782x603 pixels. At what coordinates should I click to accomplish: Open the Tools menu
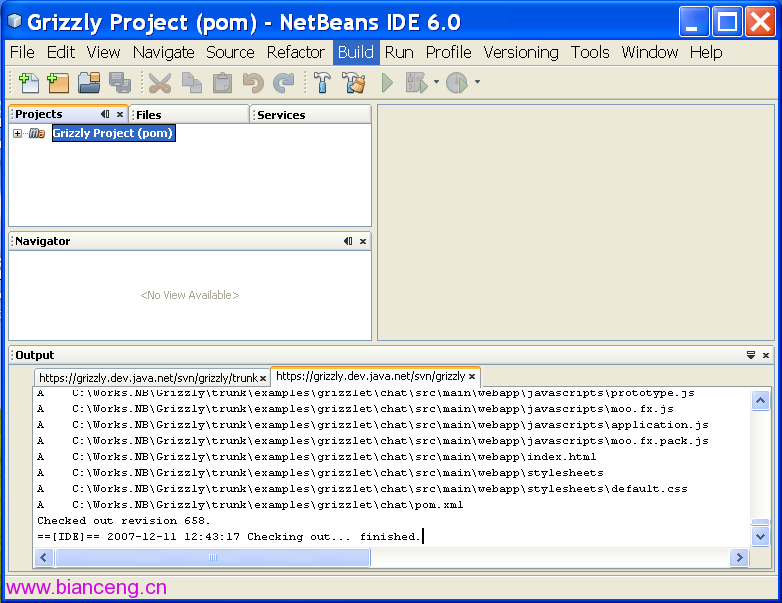click(590, 52)
